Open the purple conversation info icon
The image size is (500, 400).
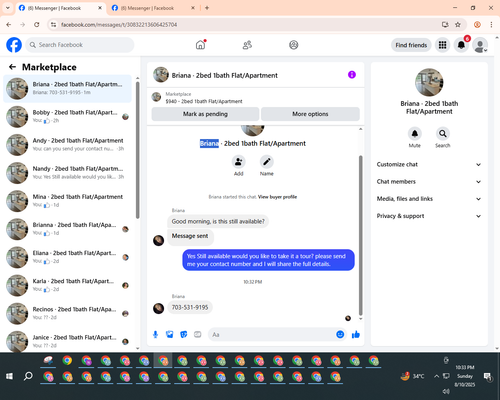352,75
